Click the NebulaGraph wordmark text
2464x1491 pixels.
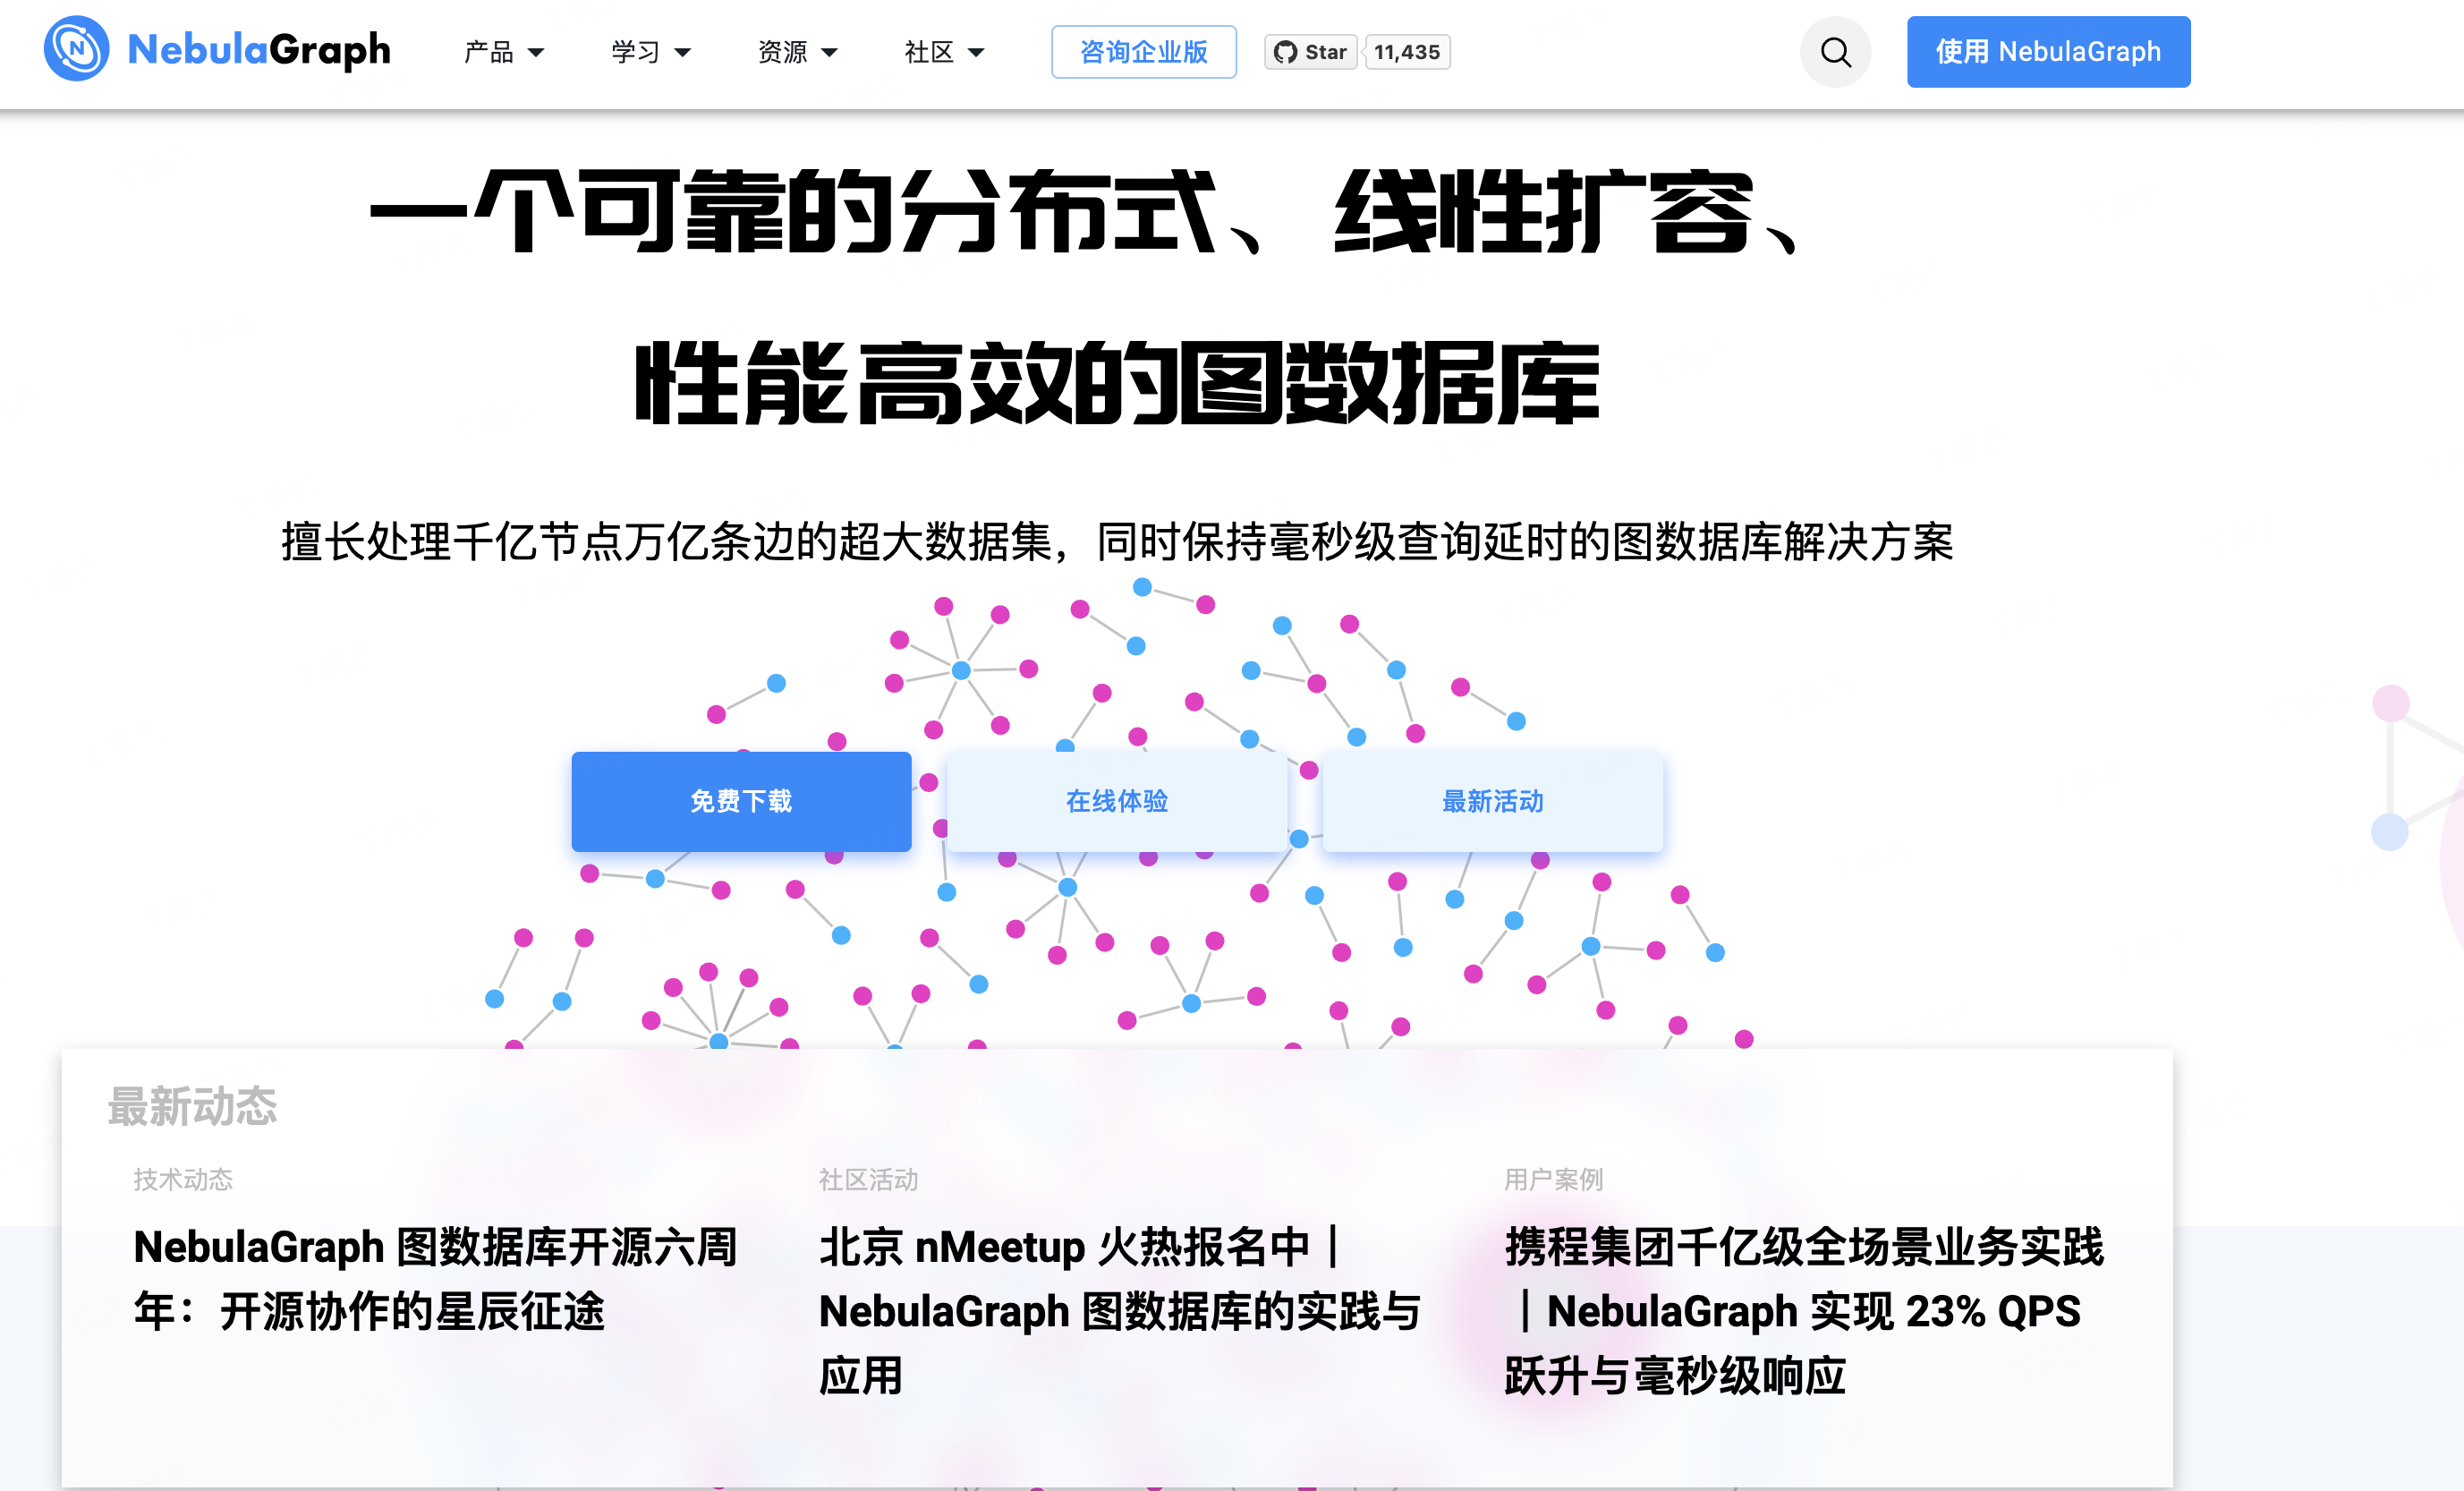[x=259, y=50]
